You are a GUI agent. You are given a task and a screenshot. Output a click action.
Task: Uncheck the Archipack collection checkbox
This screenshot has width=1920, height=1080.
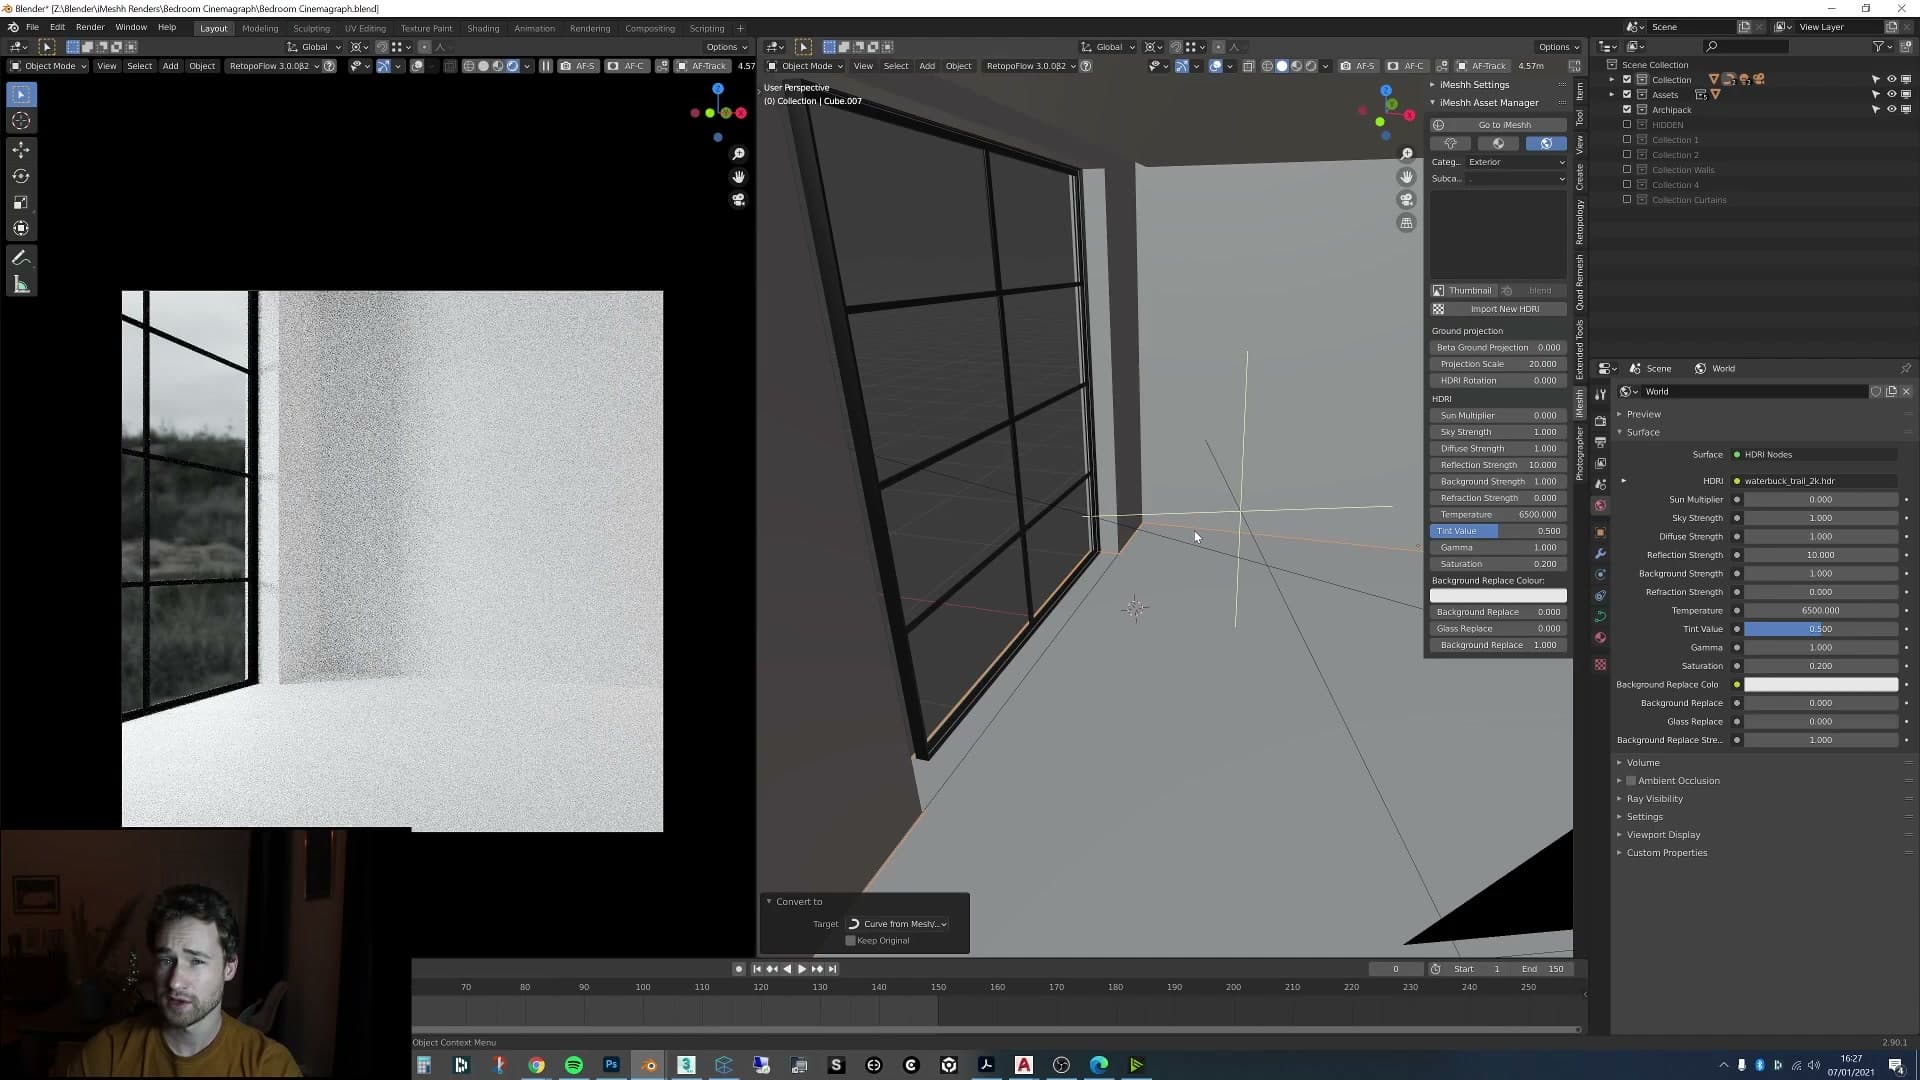[1627, 110]
